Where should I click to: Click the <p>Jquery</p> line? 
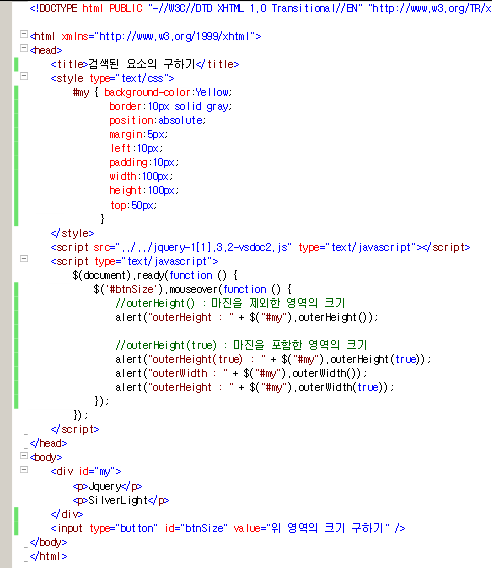pos(107,486)
